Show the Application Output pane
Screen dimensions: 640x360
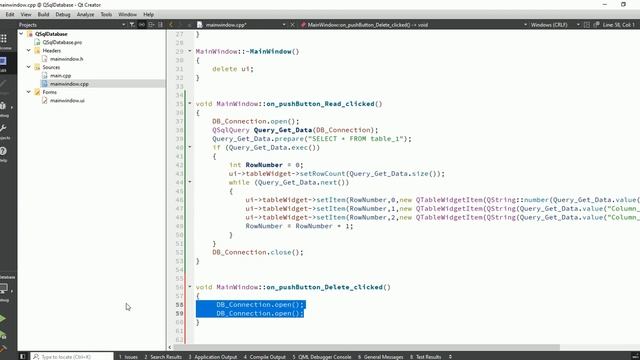coord(213,357)
